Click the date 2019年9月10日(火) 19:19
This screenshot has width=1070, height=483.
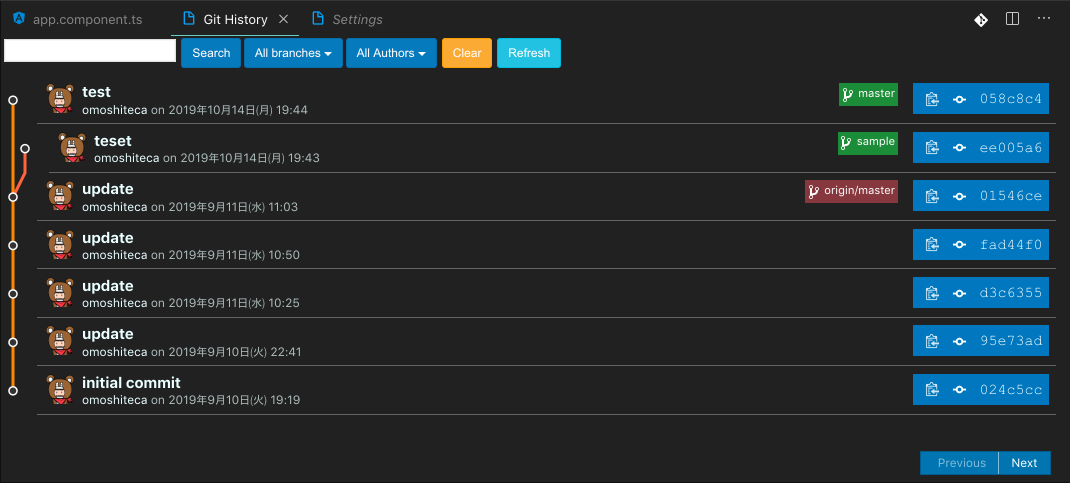point(234,400)
